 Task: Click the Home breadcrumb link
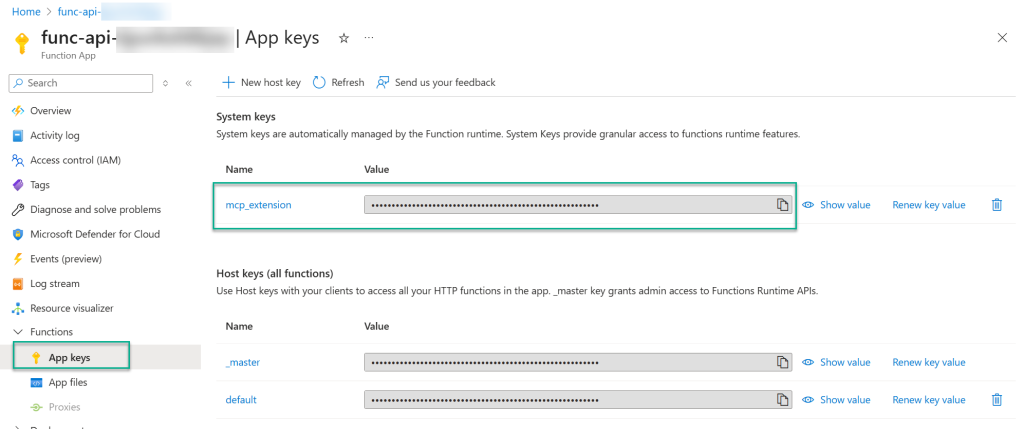pos(25,10)
